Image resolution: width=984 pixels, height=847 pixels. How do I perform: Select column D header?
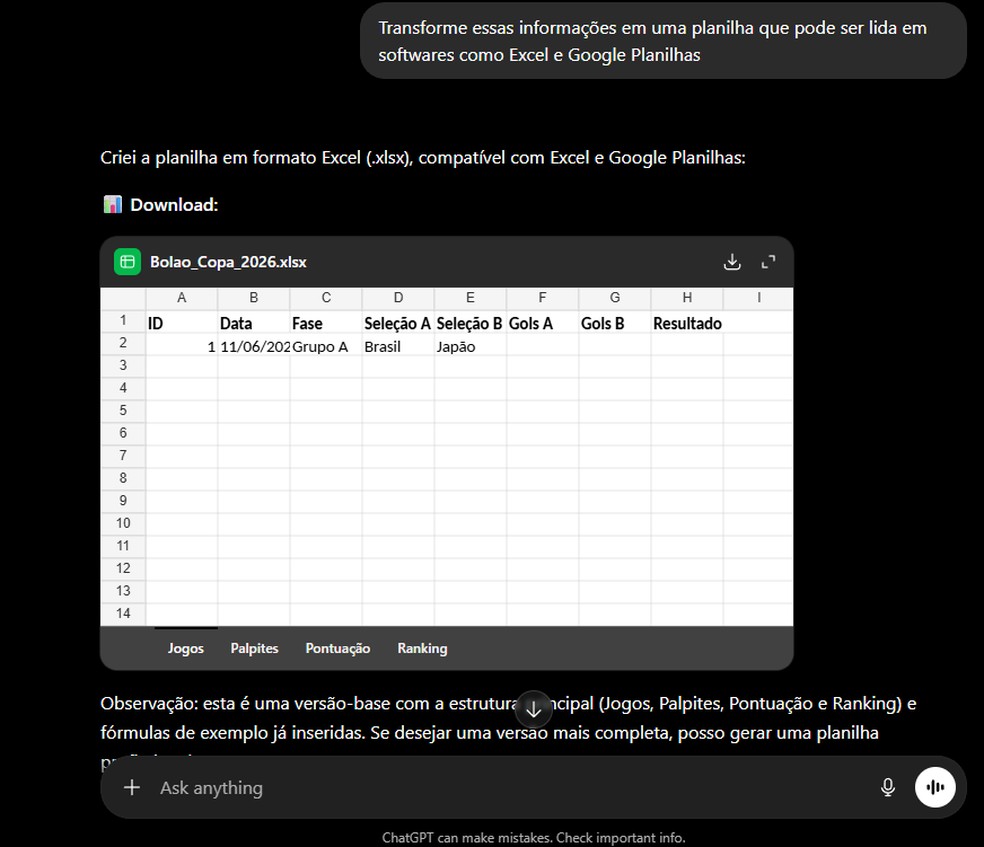pyautogui.click(x=398, y=298)
